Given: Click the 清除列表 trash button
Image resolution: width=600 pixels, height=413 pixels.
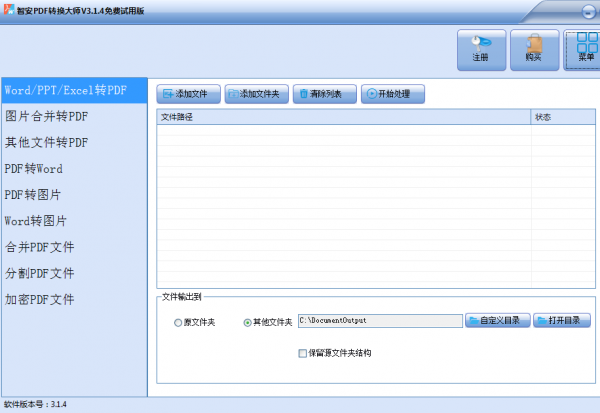Looking at the screenshot, I should coord(324,94).
